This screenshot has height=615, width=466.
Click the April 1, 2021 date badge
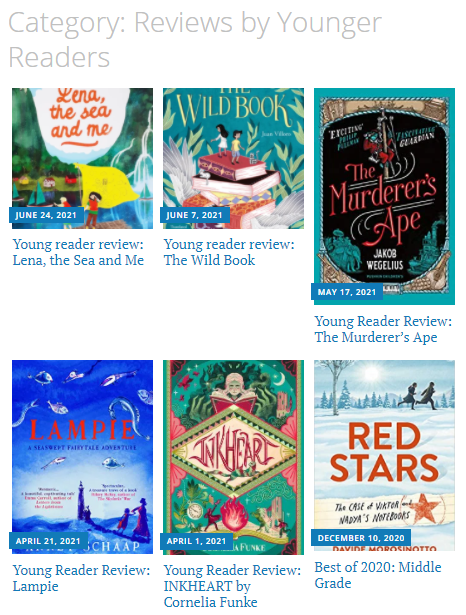[197, 541]
